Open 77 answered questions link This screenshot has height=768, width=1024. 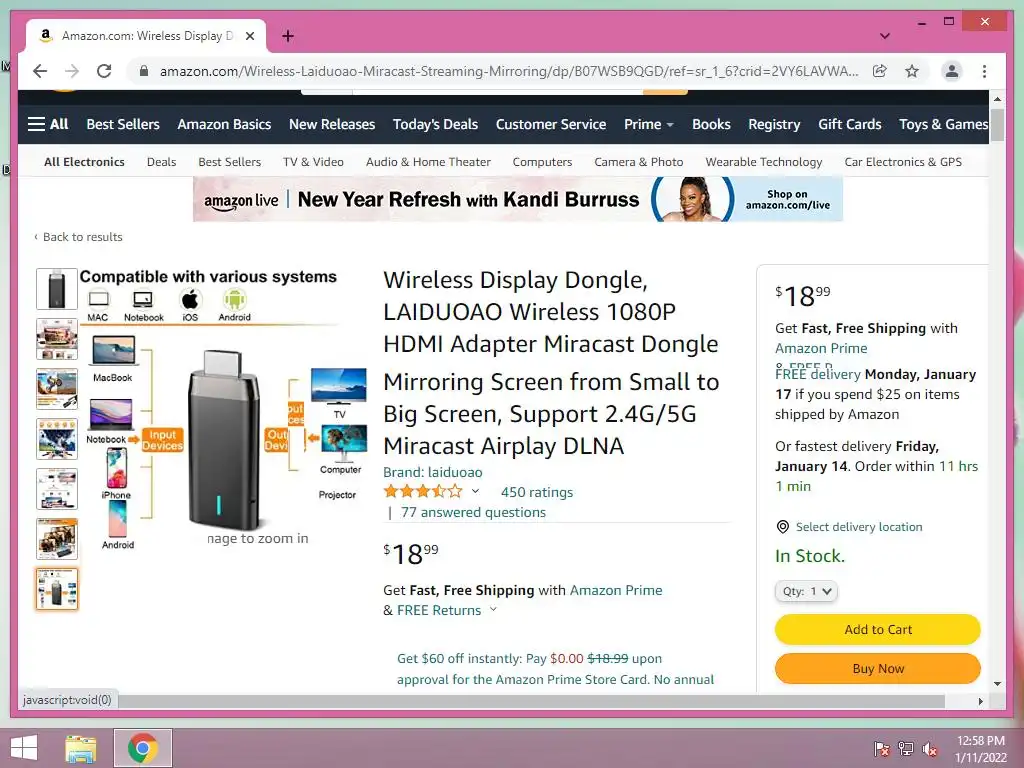(473, 513)
